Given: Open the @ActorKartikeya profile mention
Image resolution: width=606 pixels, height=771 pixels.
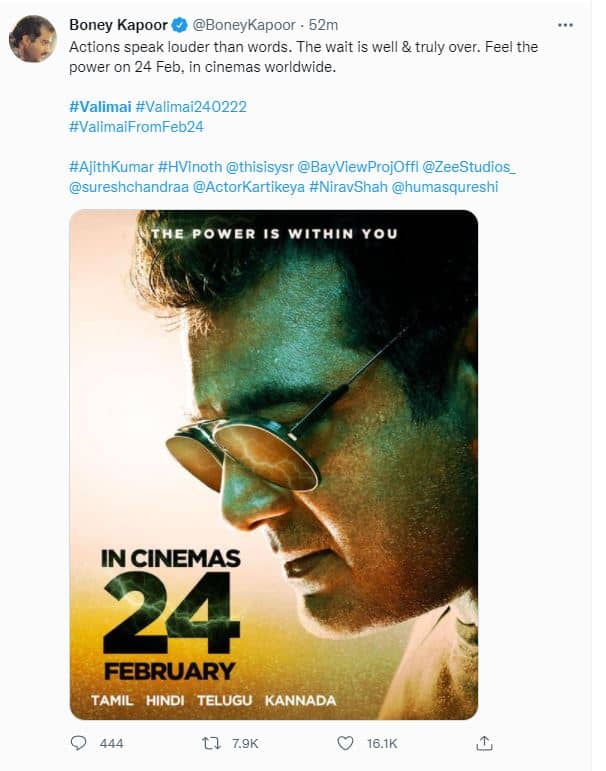Looking at the screenshot, I should (249, 187).
